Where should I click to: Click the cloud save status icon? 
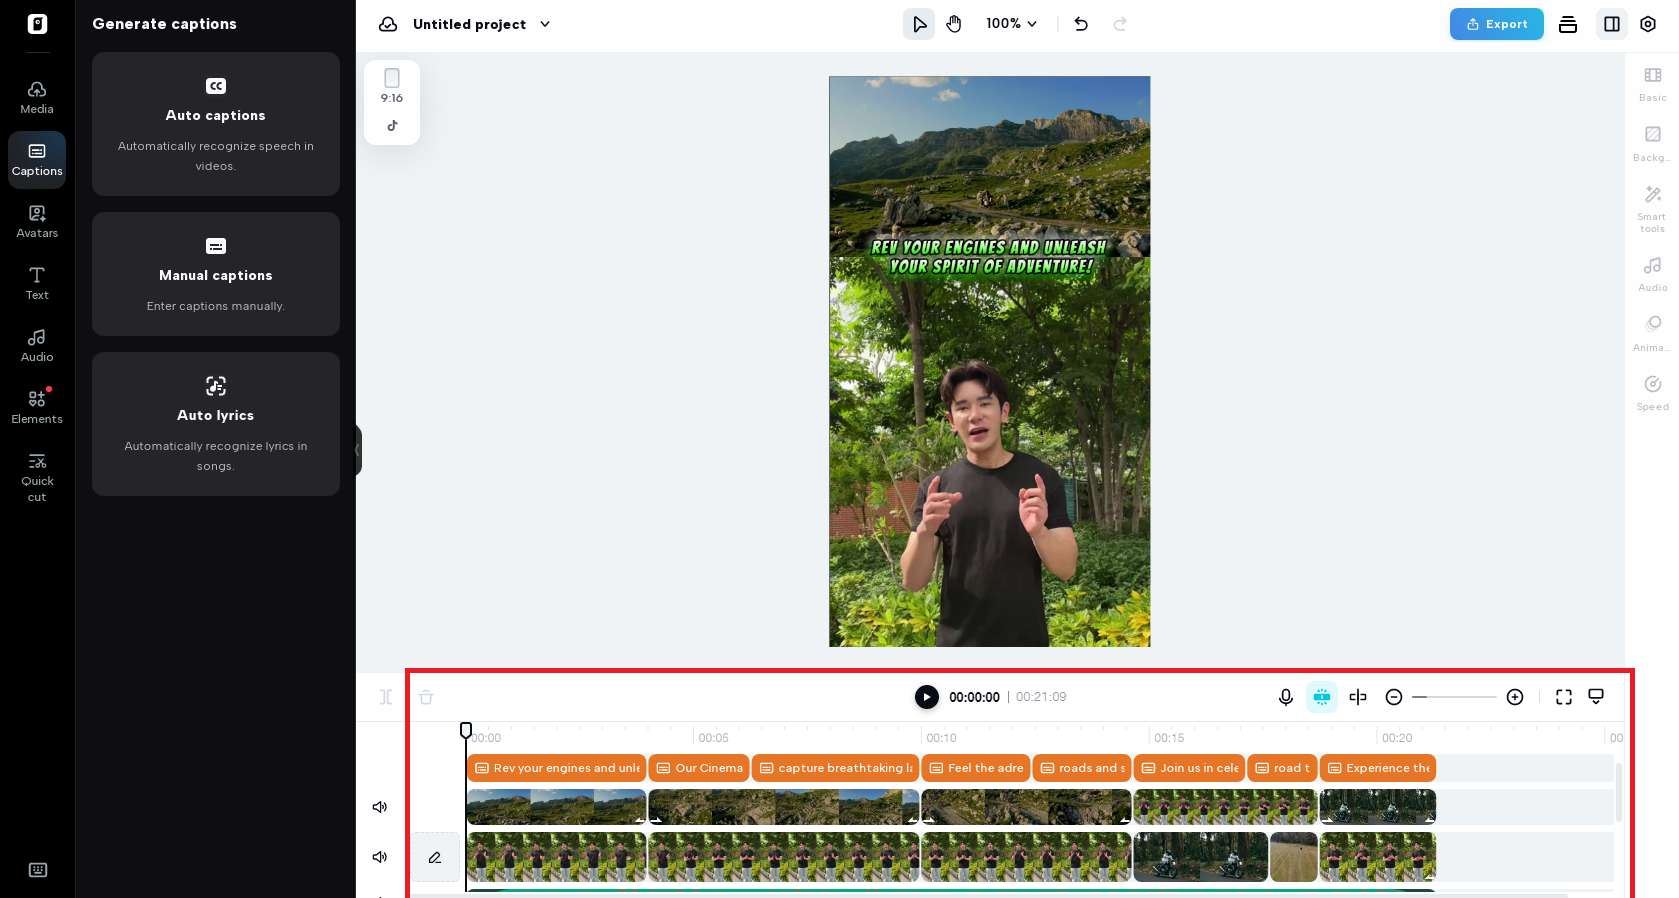pos(388,24)
